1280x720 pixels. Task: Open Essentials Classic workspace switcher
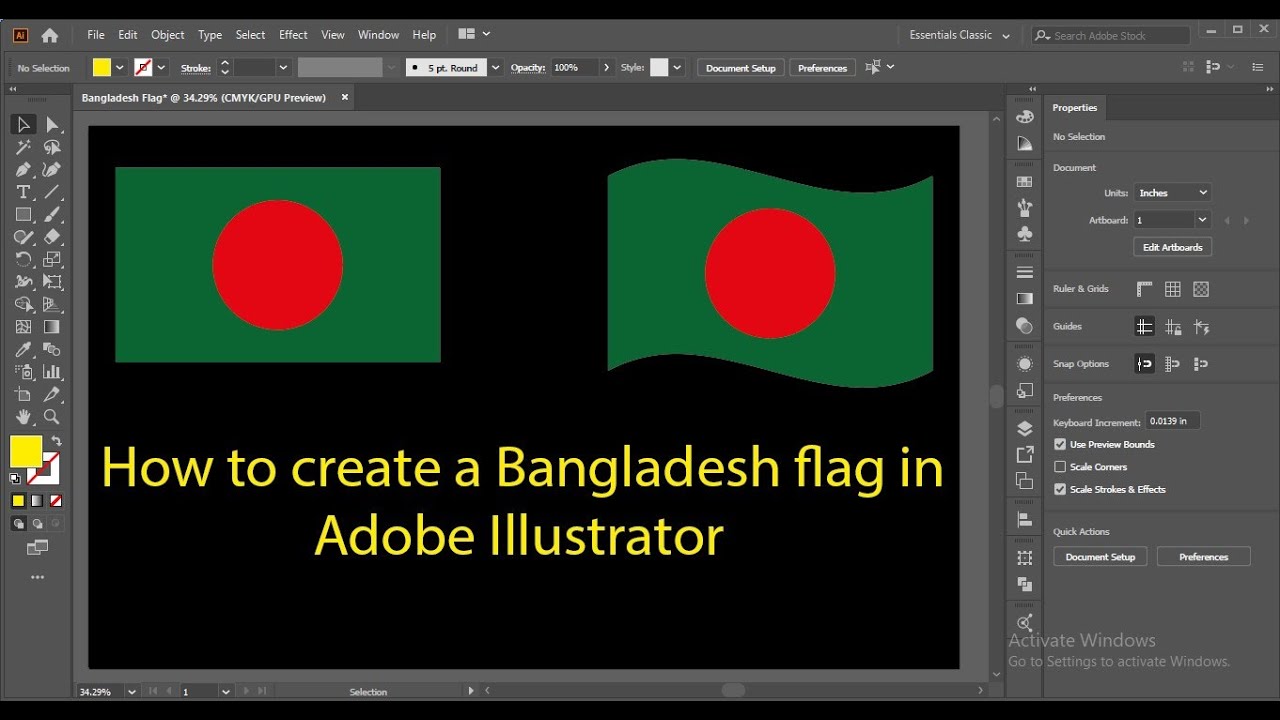[960, 35]
